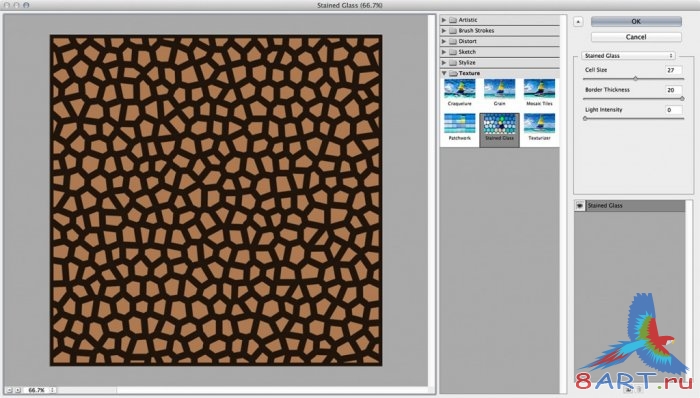Image resolution: width=700 pixels, height=398 pixels.
Task: Expand the Sketch filter folder
Action: [444, 52]
